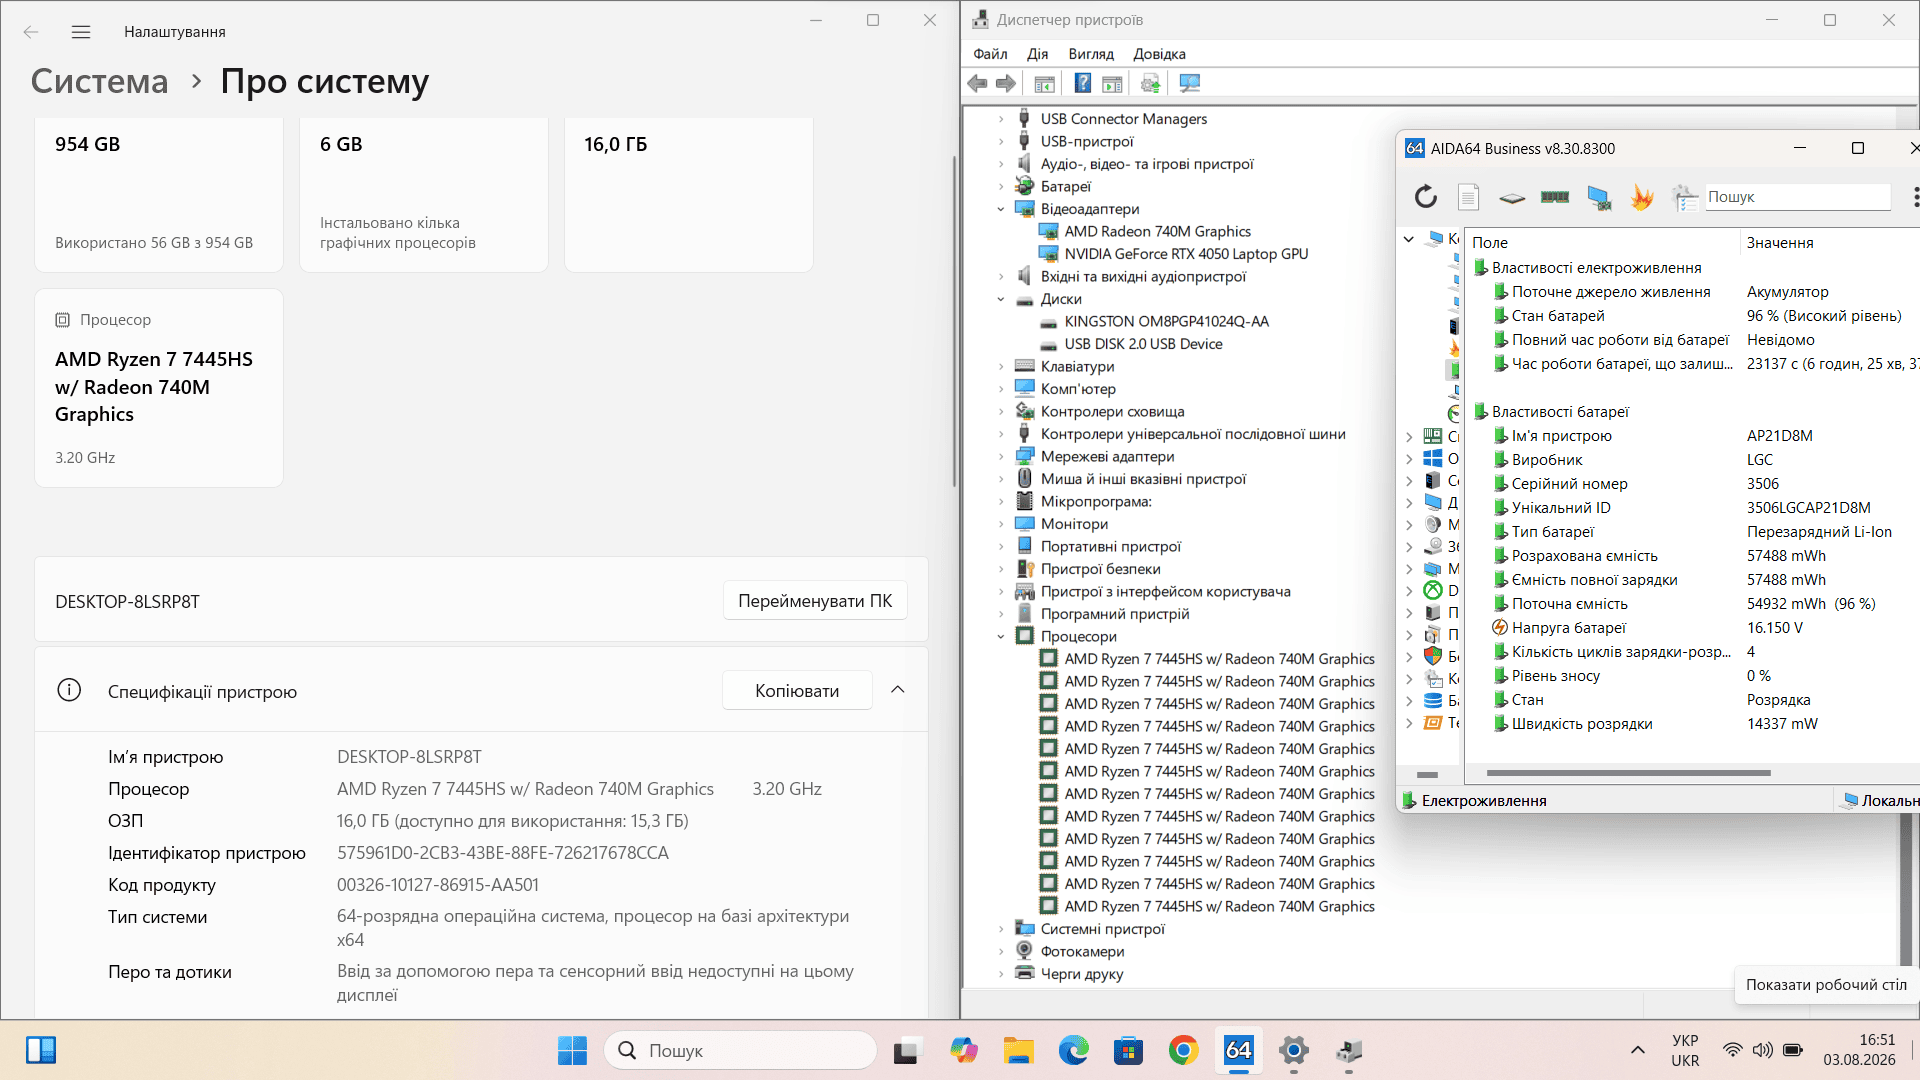Scan for hardware changes in Device Manager
Viewport: 1920px width, 1080px height.
(1189, 84)
